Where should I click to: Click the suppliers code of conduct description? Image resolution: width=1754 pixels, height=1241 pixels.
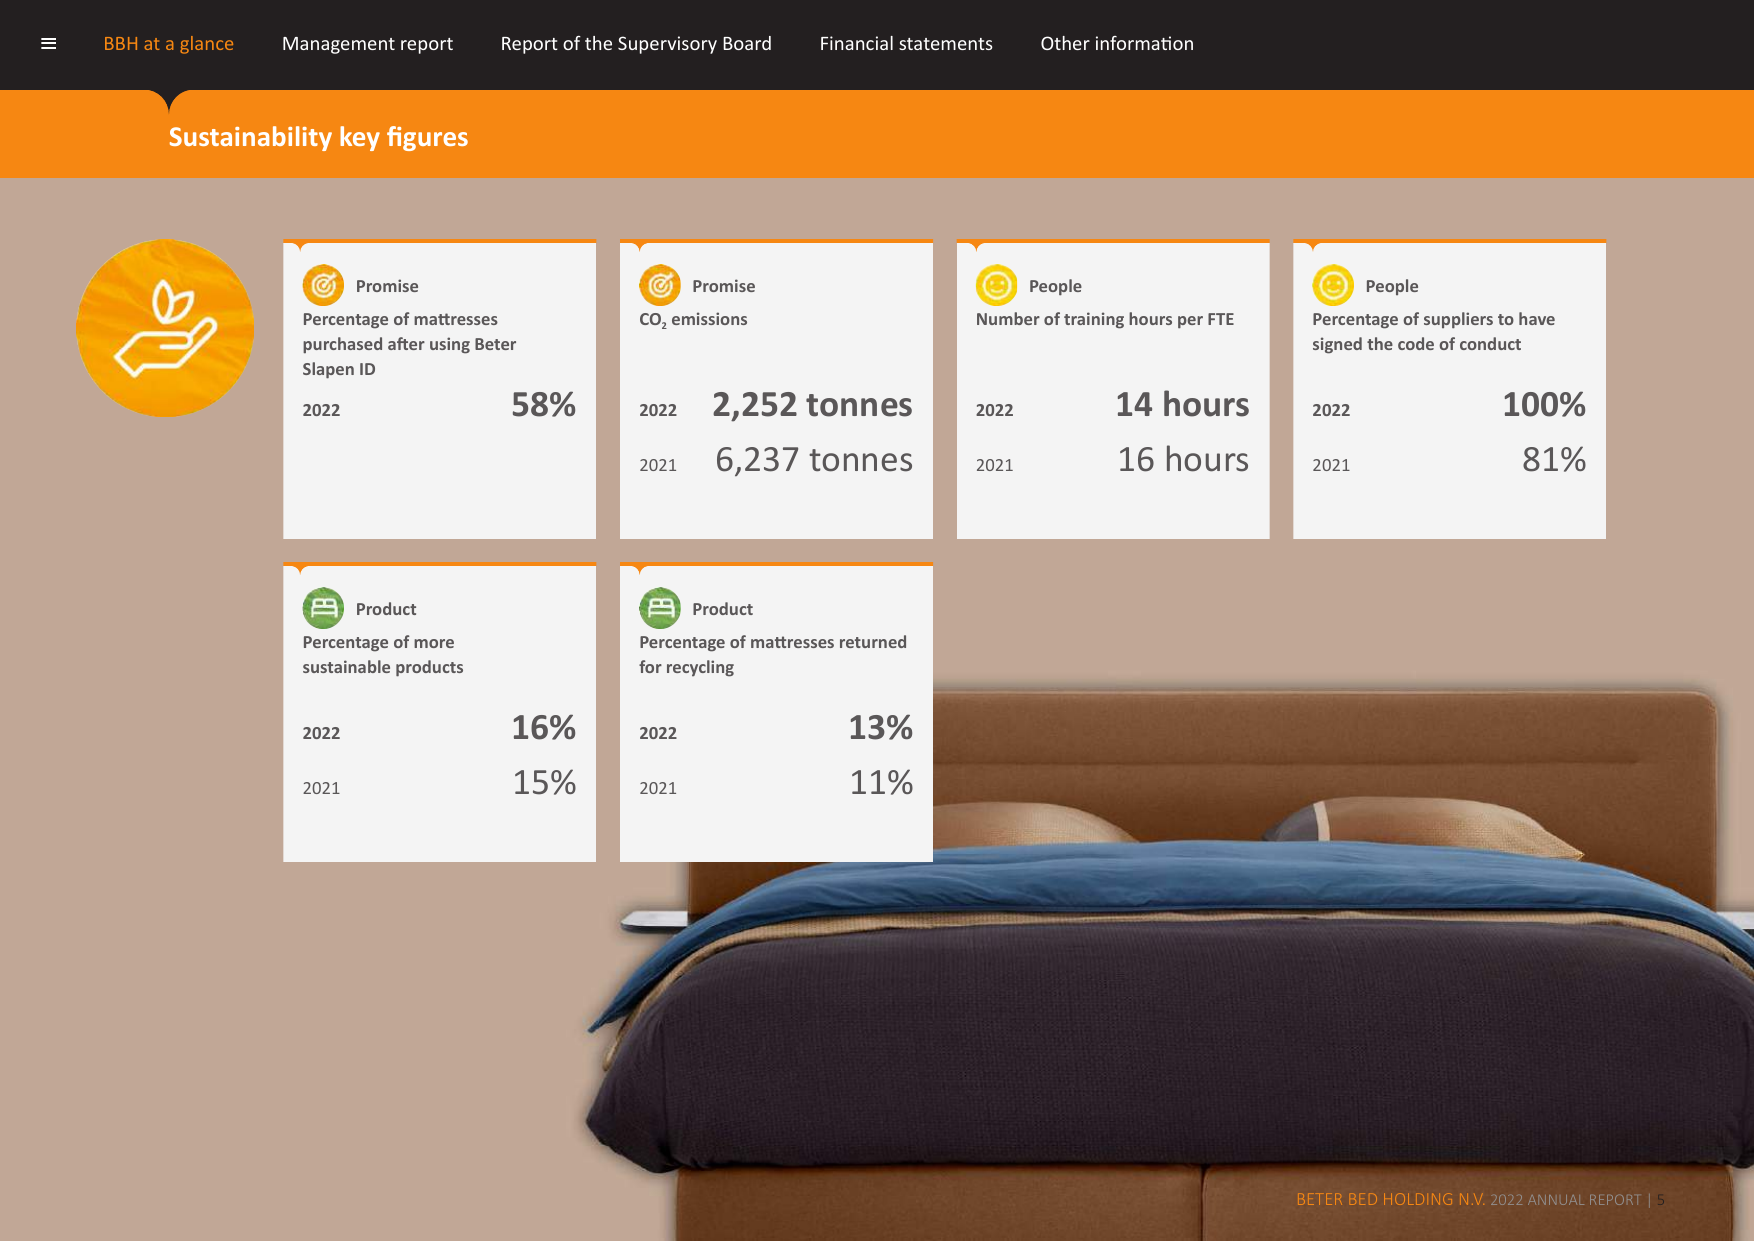coord(1433,331)
